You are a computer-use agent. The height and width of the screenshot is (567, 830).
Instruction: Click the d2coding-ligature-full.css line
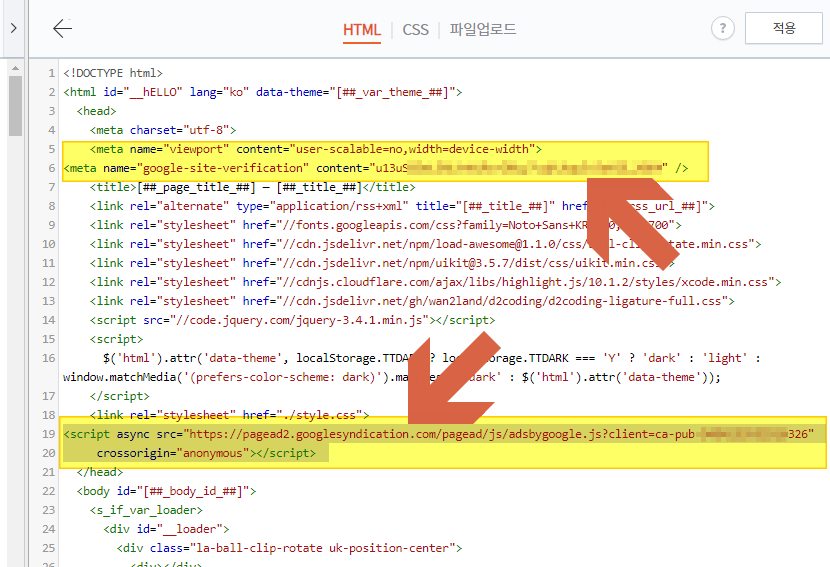(x=412, y=301)
